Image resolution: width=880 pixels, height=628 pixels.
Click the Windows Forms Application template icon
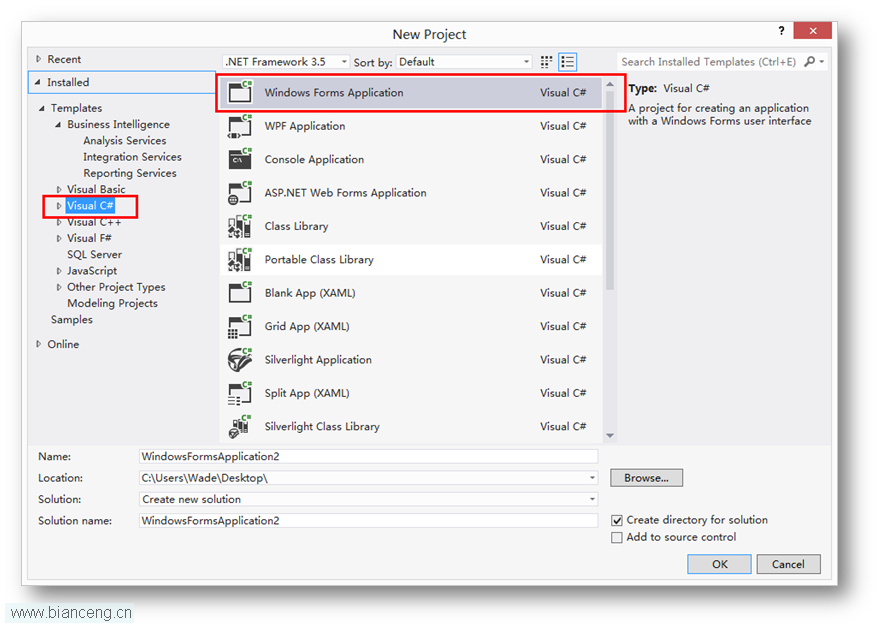240,92
